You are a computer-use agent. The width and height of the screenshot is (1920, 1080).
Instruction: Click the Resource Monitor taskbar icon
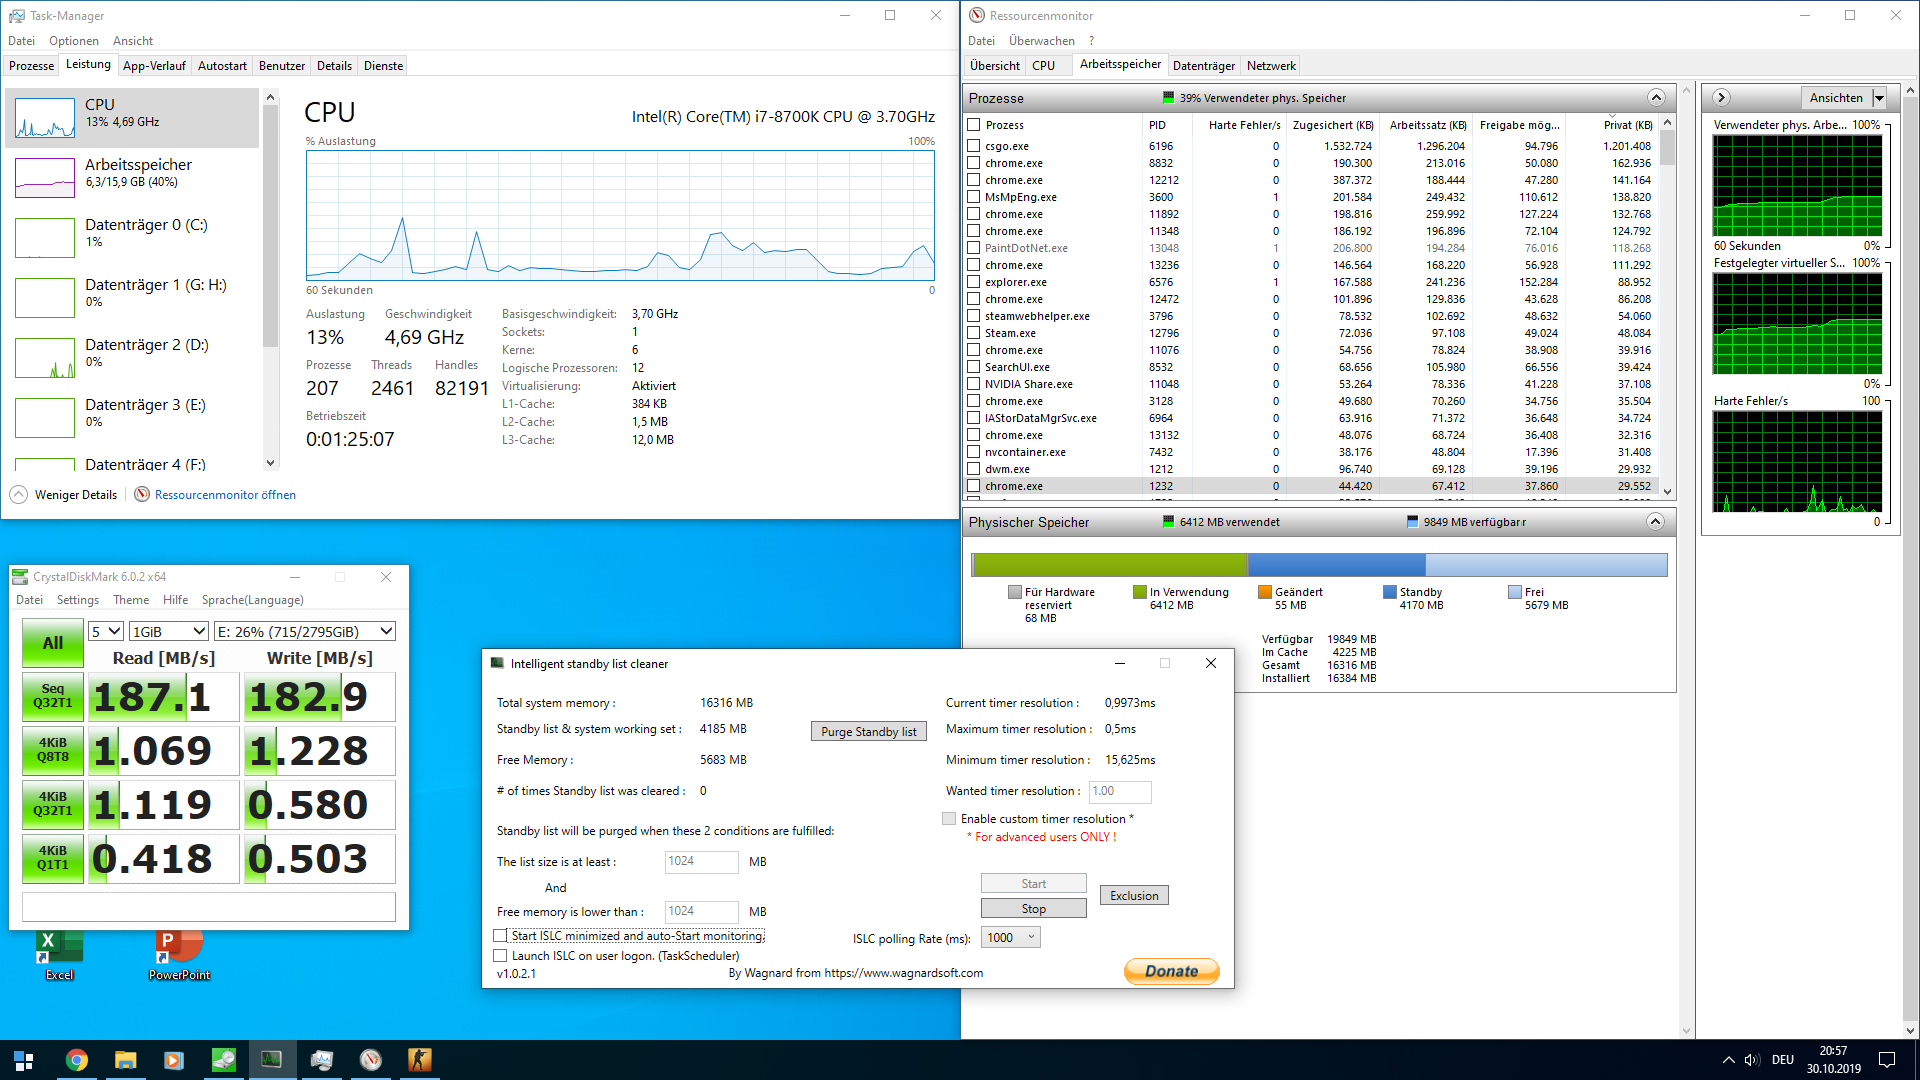click(x=371, y=1060)
